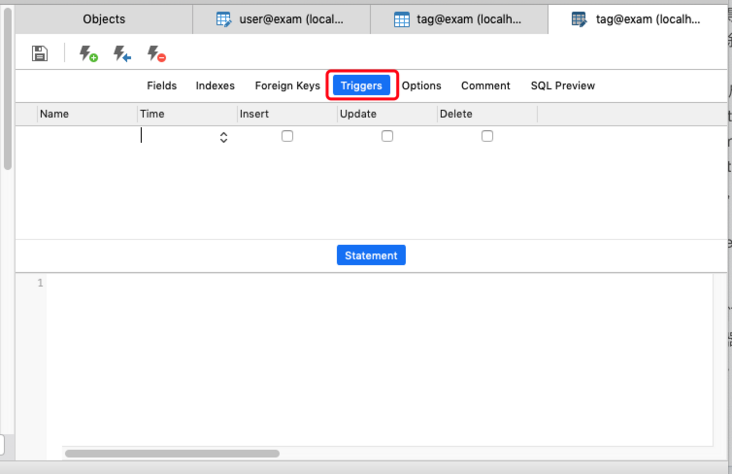The image size is (732, 474).
Task: Enable the Delete checkbox for the trigger
Action: [x=487, y=136]
